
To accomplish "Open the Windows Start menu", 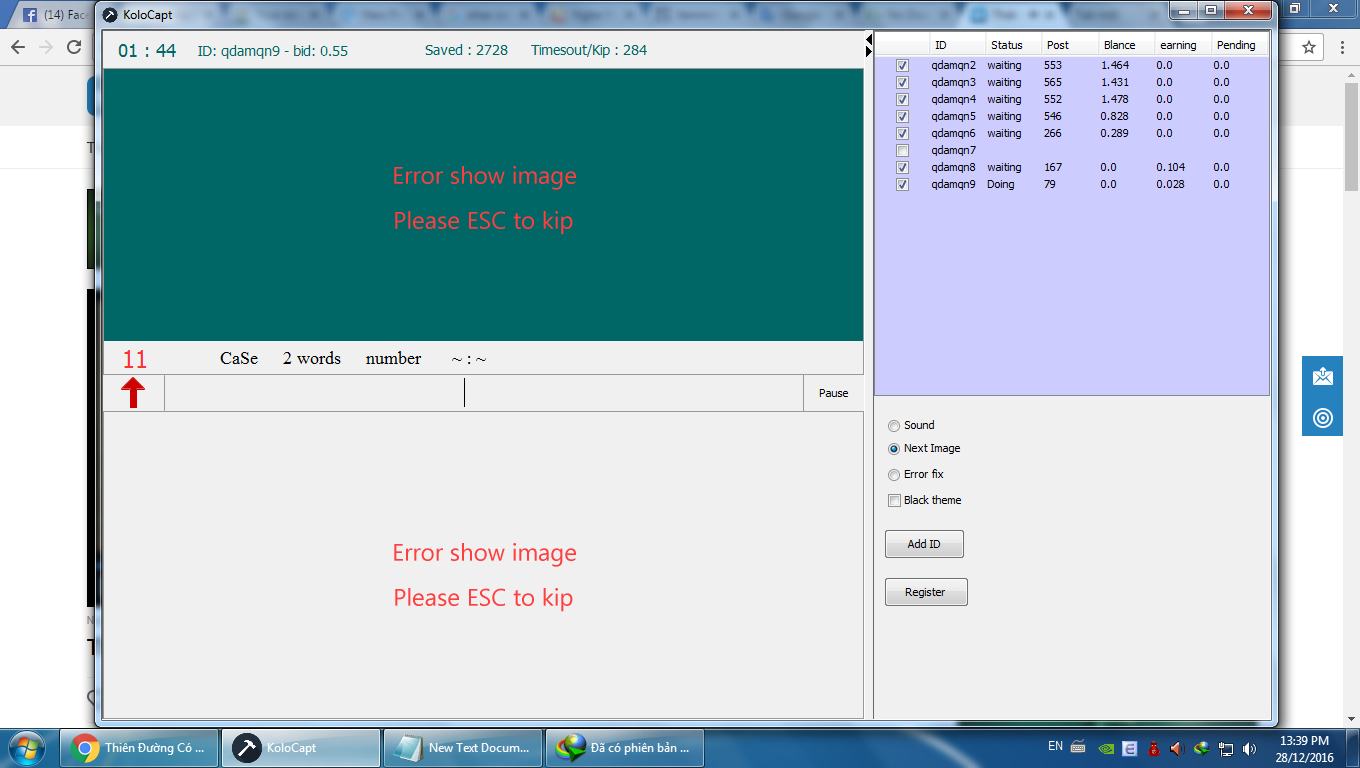I will pos(25,747).
